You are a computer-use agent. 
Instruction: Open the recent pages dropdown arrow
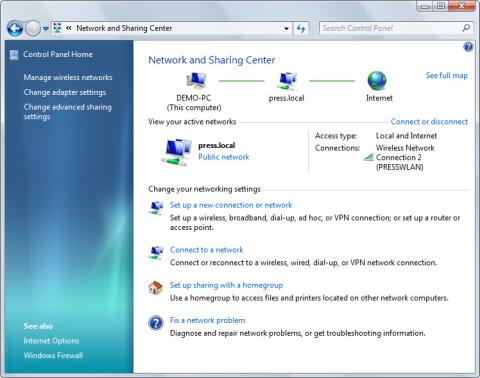tap(46, 29)
